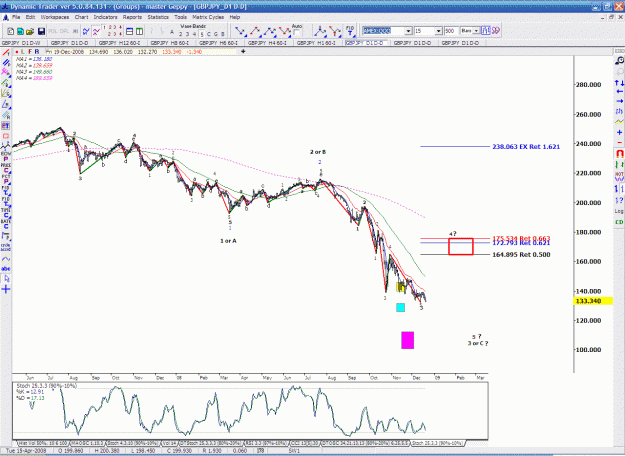
Task: Click the yellow 133.340 current price label
Action: [593, 301]
